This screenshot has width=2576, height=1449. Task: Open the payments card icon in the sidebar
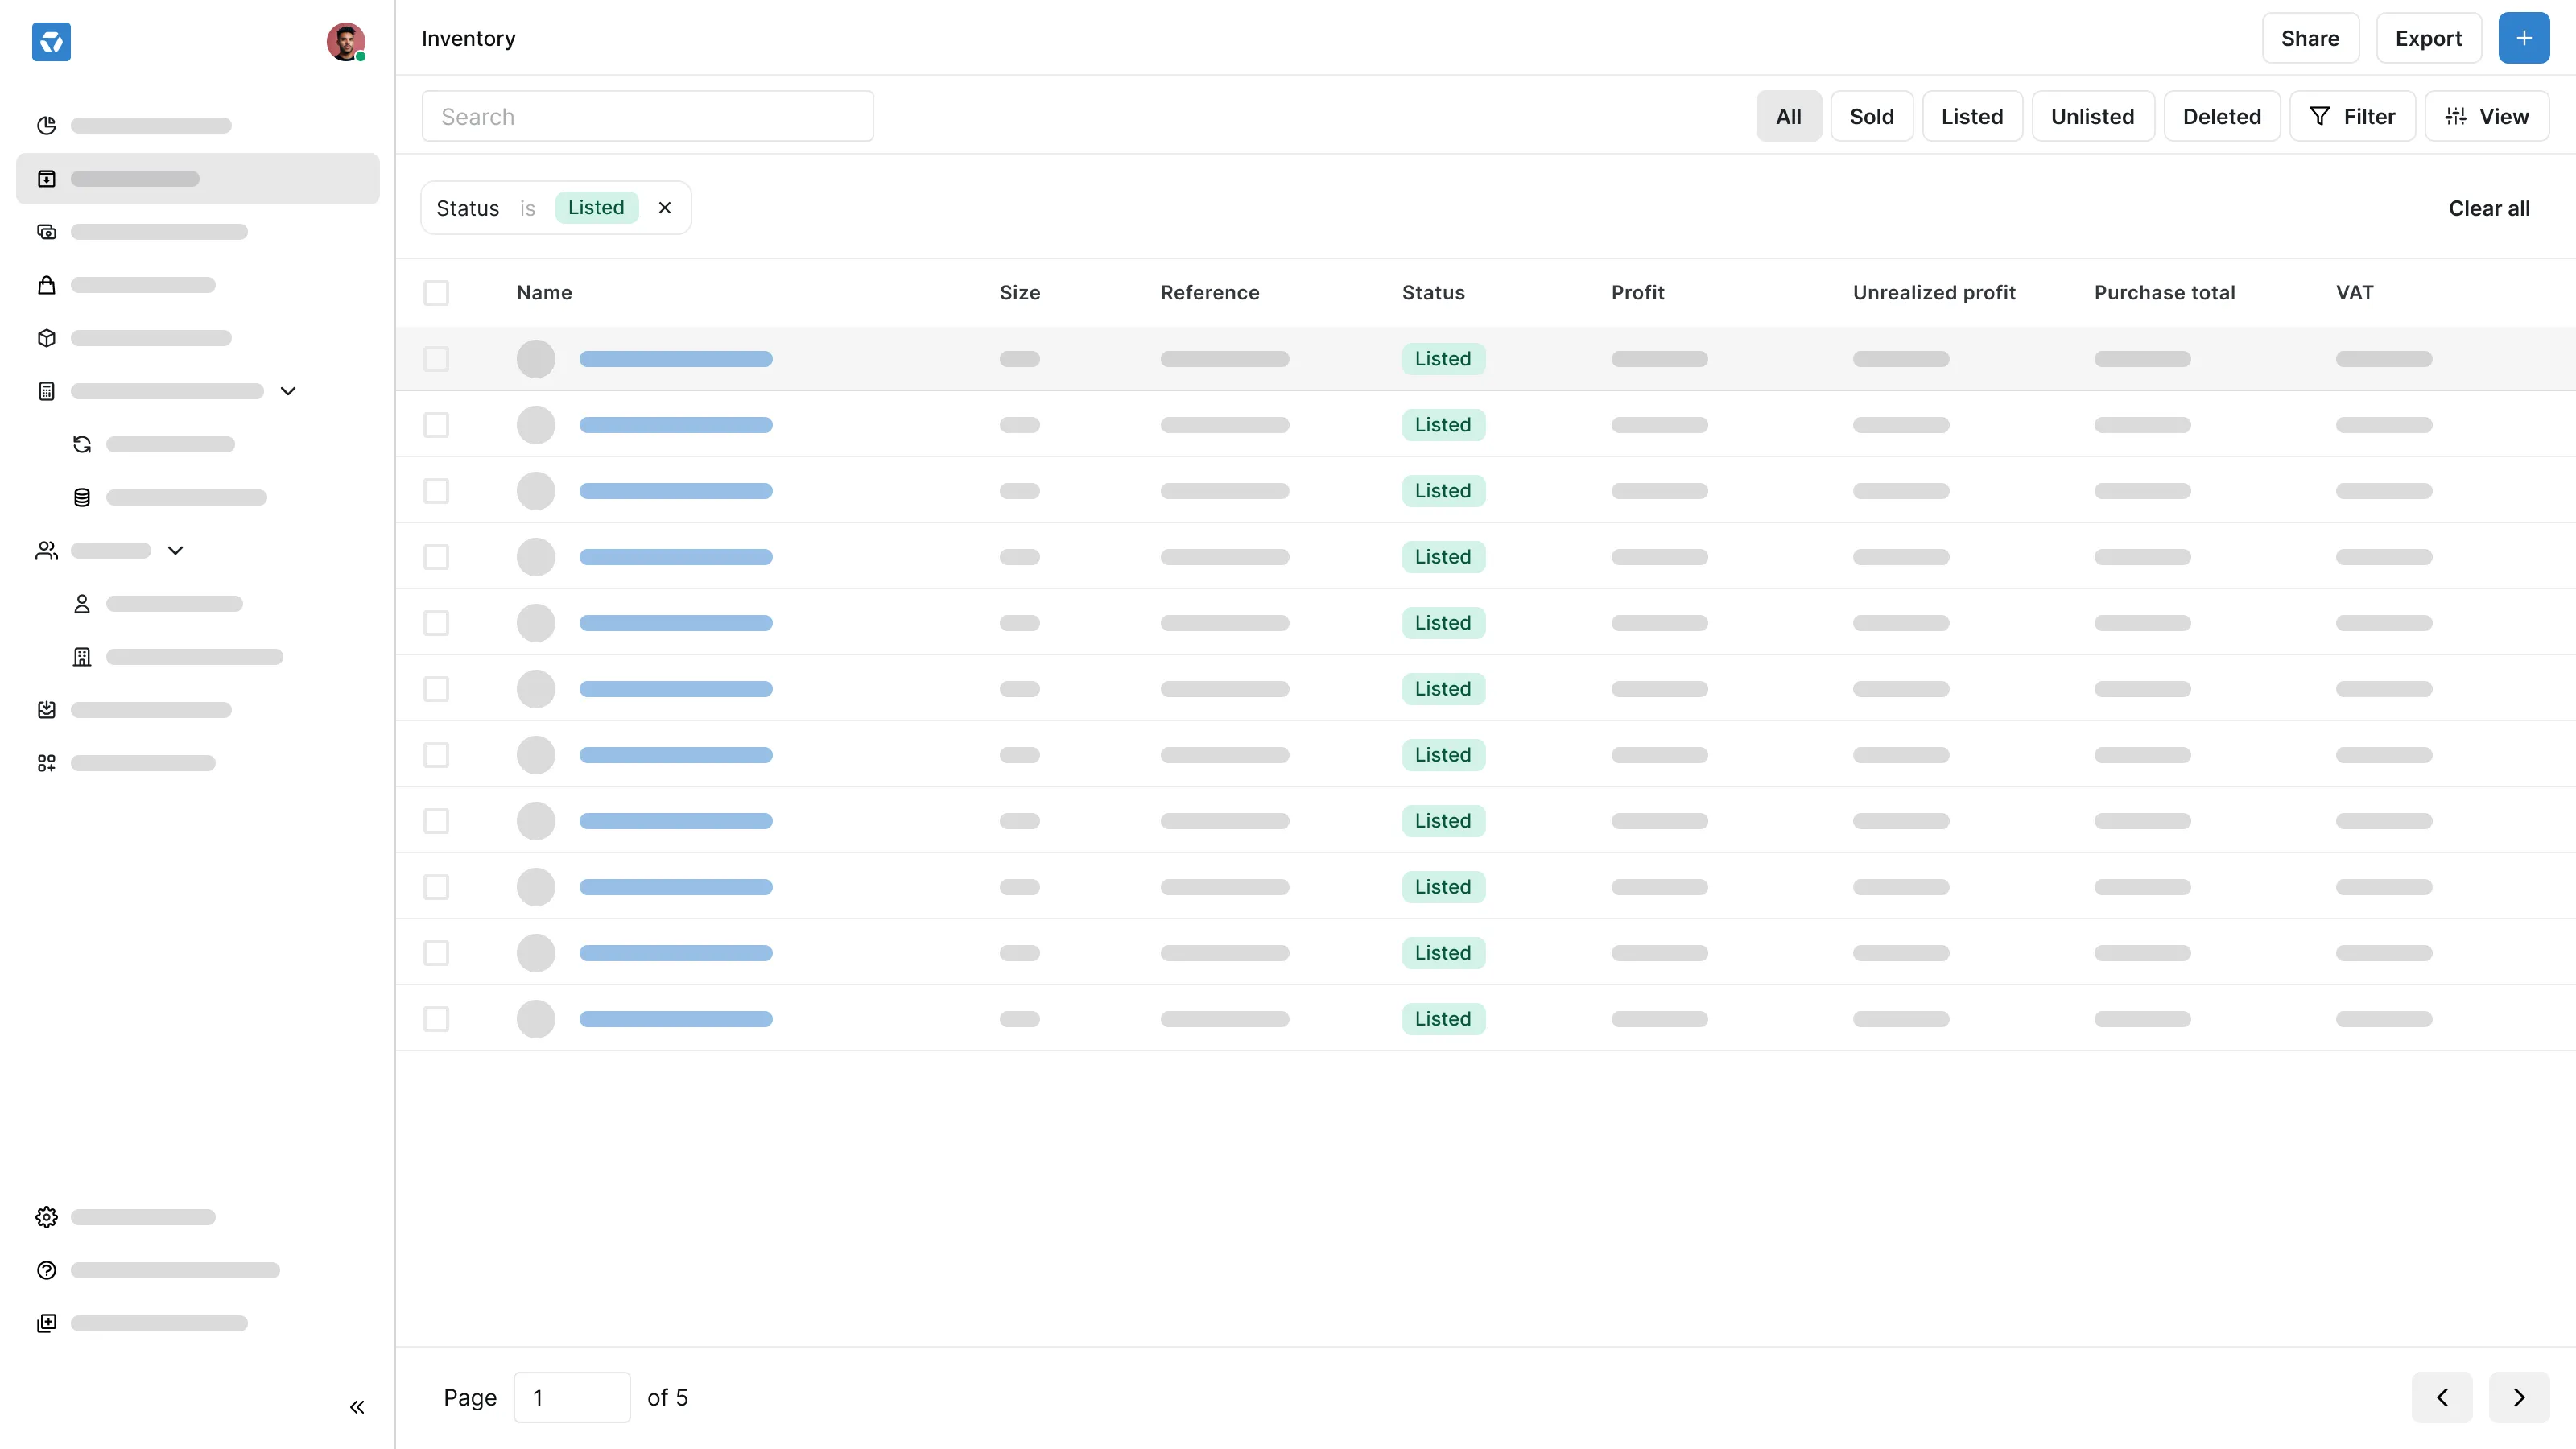pyautogui.click(x=45, y=231)
